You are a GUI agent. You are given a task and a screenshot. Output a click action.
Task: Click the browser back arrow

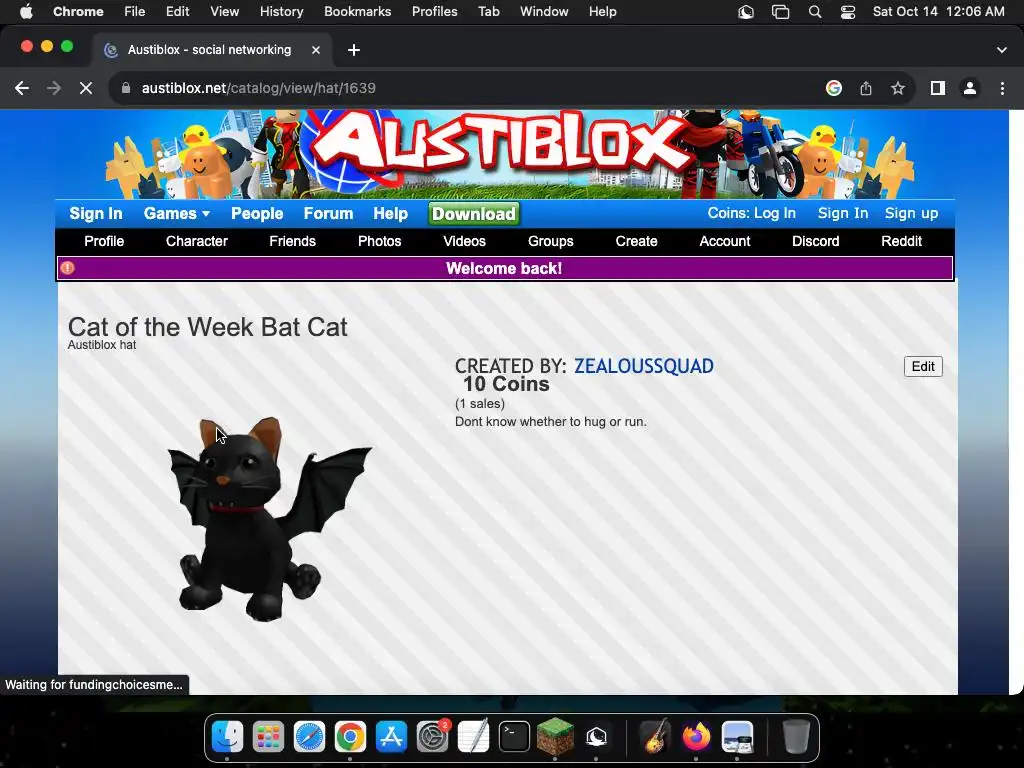pos(22,88)
